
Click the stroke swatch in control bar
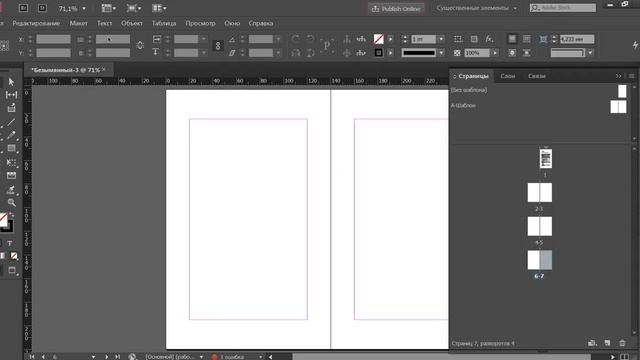378,53
